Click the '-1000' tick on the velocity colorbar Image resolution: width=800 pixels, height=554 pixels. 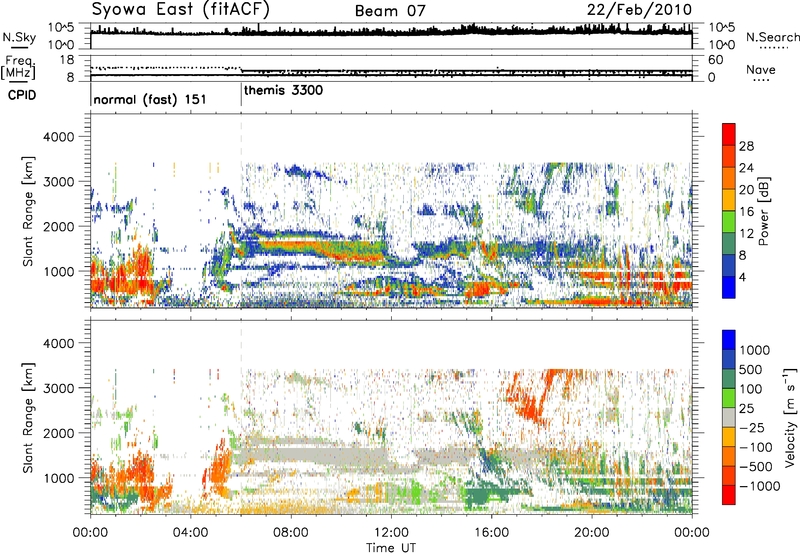click(759, 486)
